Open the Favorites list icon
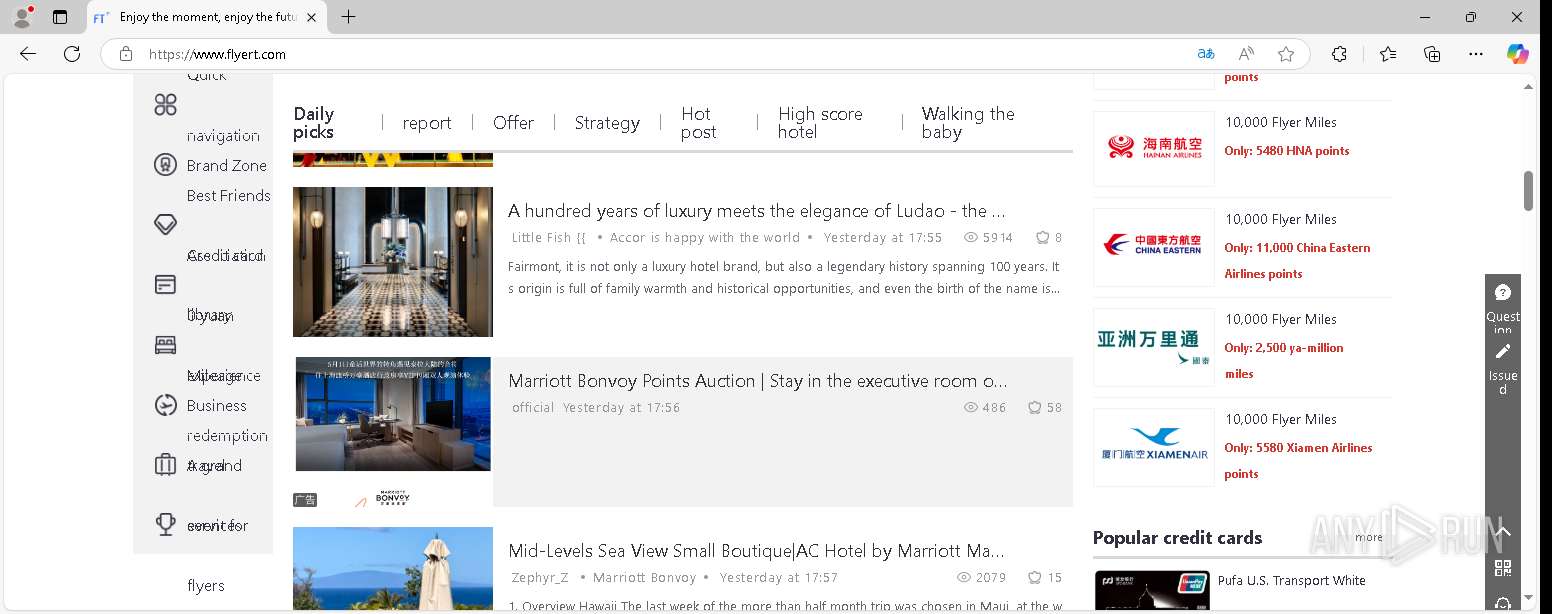Screen dimensions: 1552x614 [1388, 54]
